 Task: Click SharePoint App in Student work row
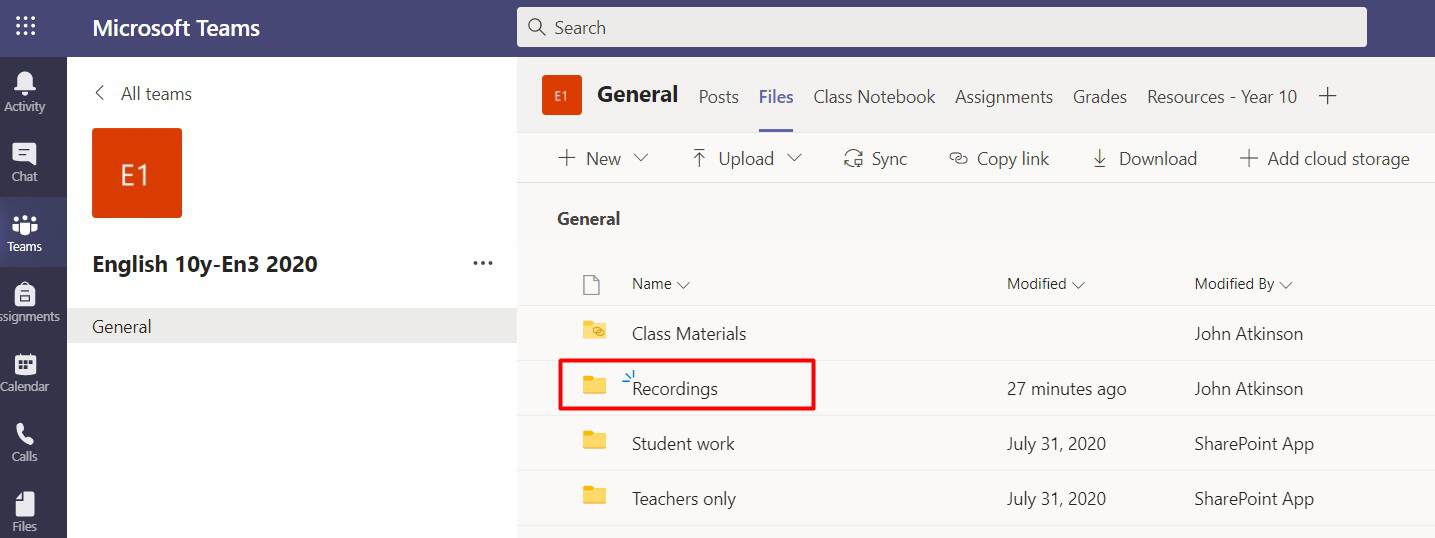pos(1254,444)
